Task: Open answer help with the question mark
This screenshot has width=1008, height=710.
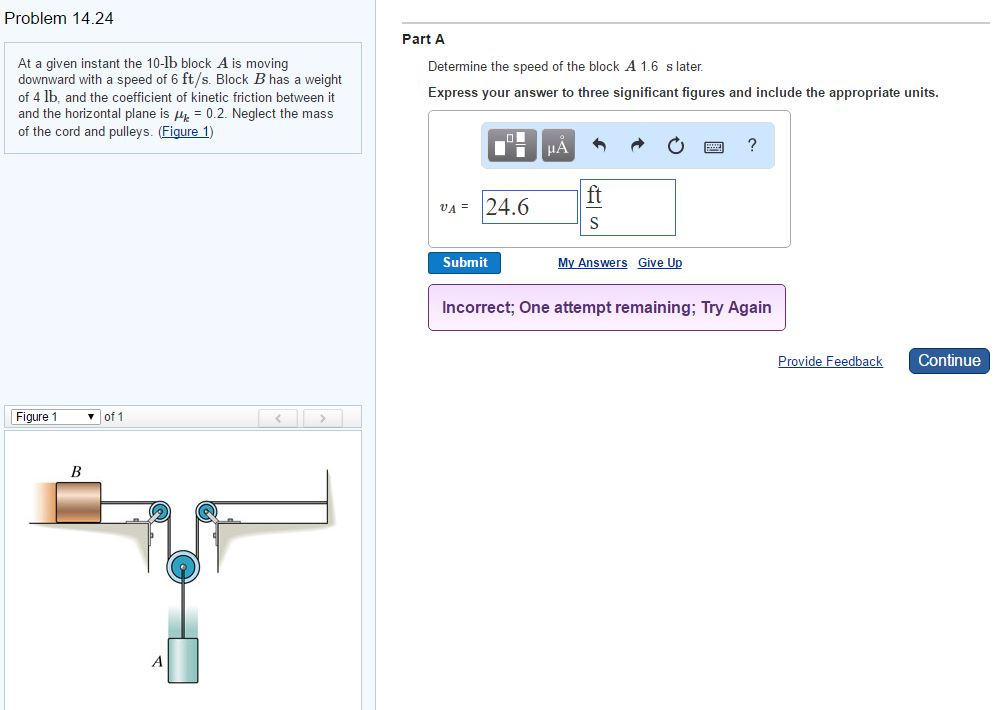Action: [x=752, y=146]
